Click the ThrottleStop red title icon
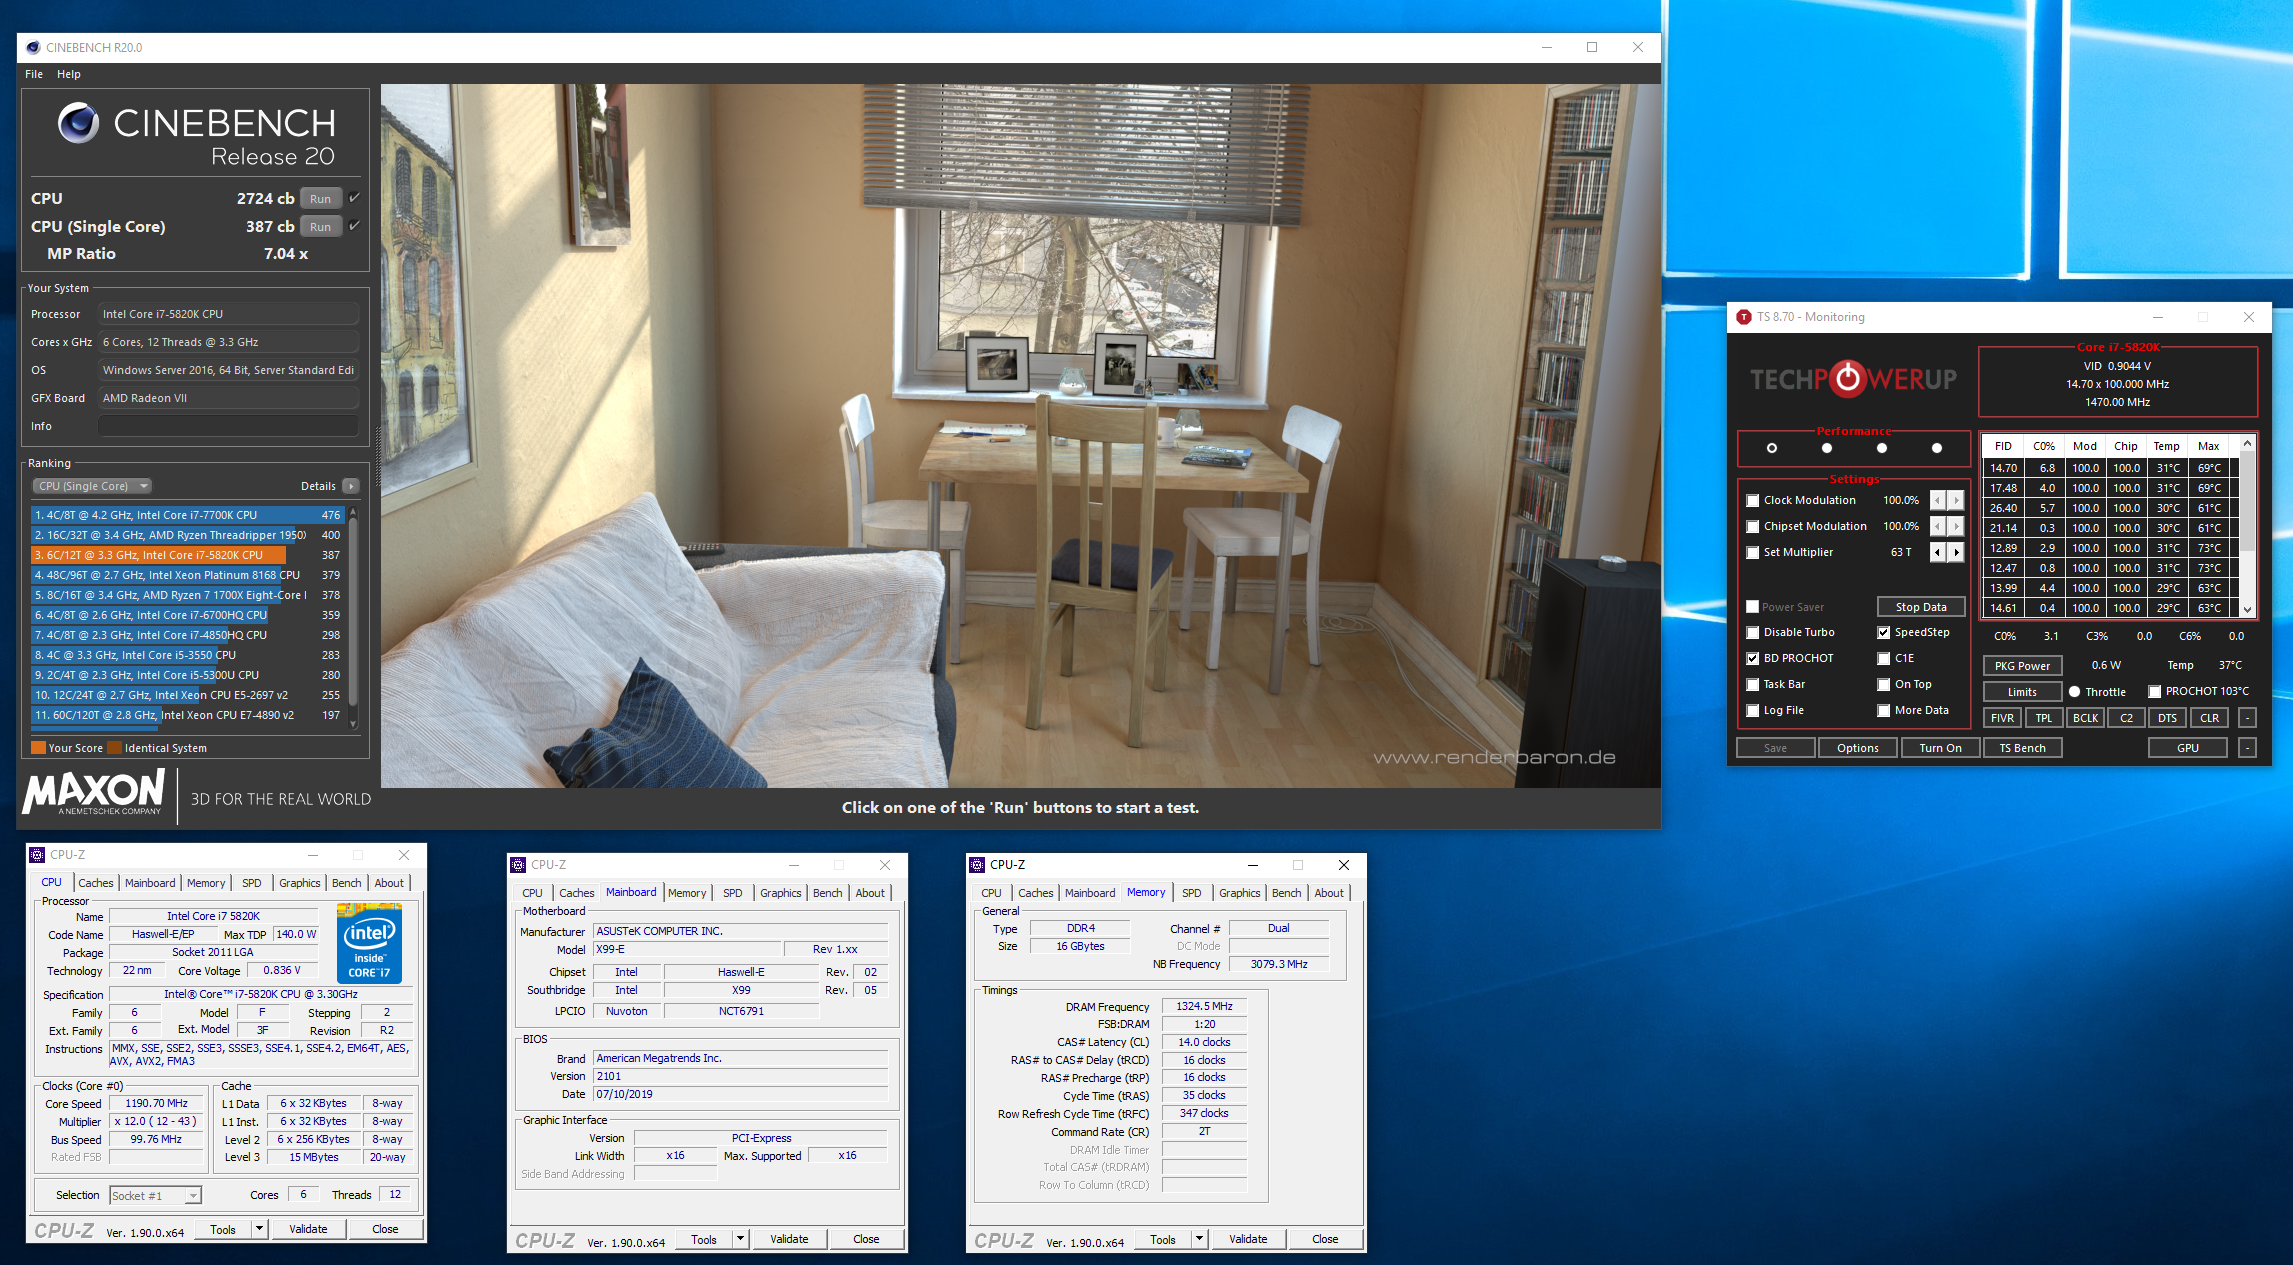This screenshot has width=2293, height=1265. 1744,317
